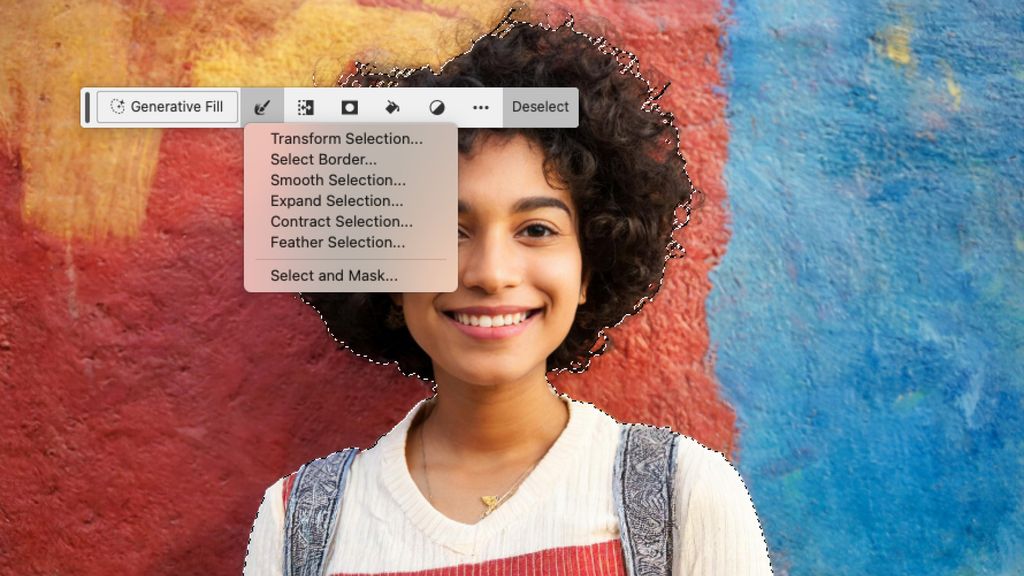Pick Smooth Selection... from the menu
Viewport: 1024px width, 576px height.
(338, 180)
